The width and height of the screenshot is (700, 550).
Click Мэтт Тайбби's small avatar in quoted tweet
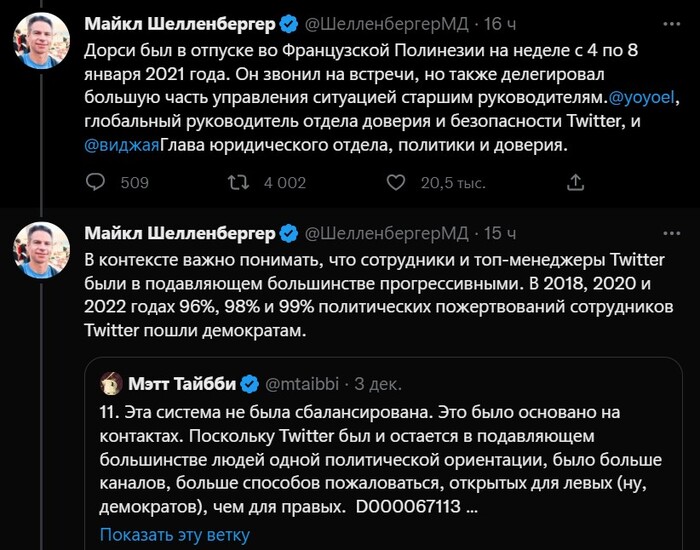point(110,384)
